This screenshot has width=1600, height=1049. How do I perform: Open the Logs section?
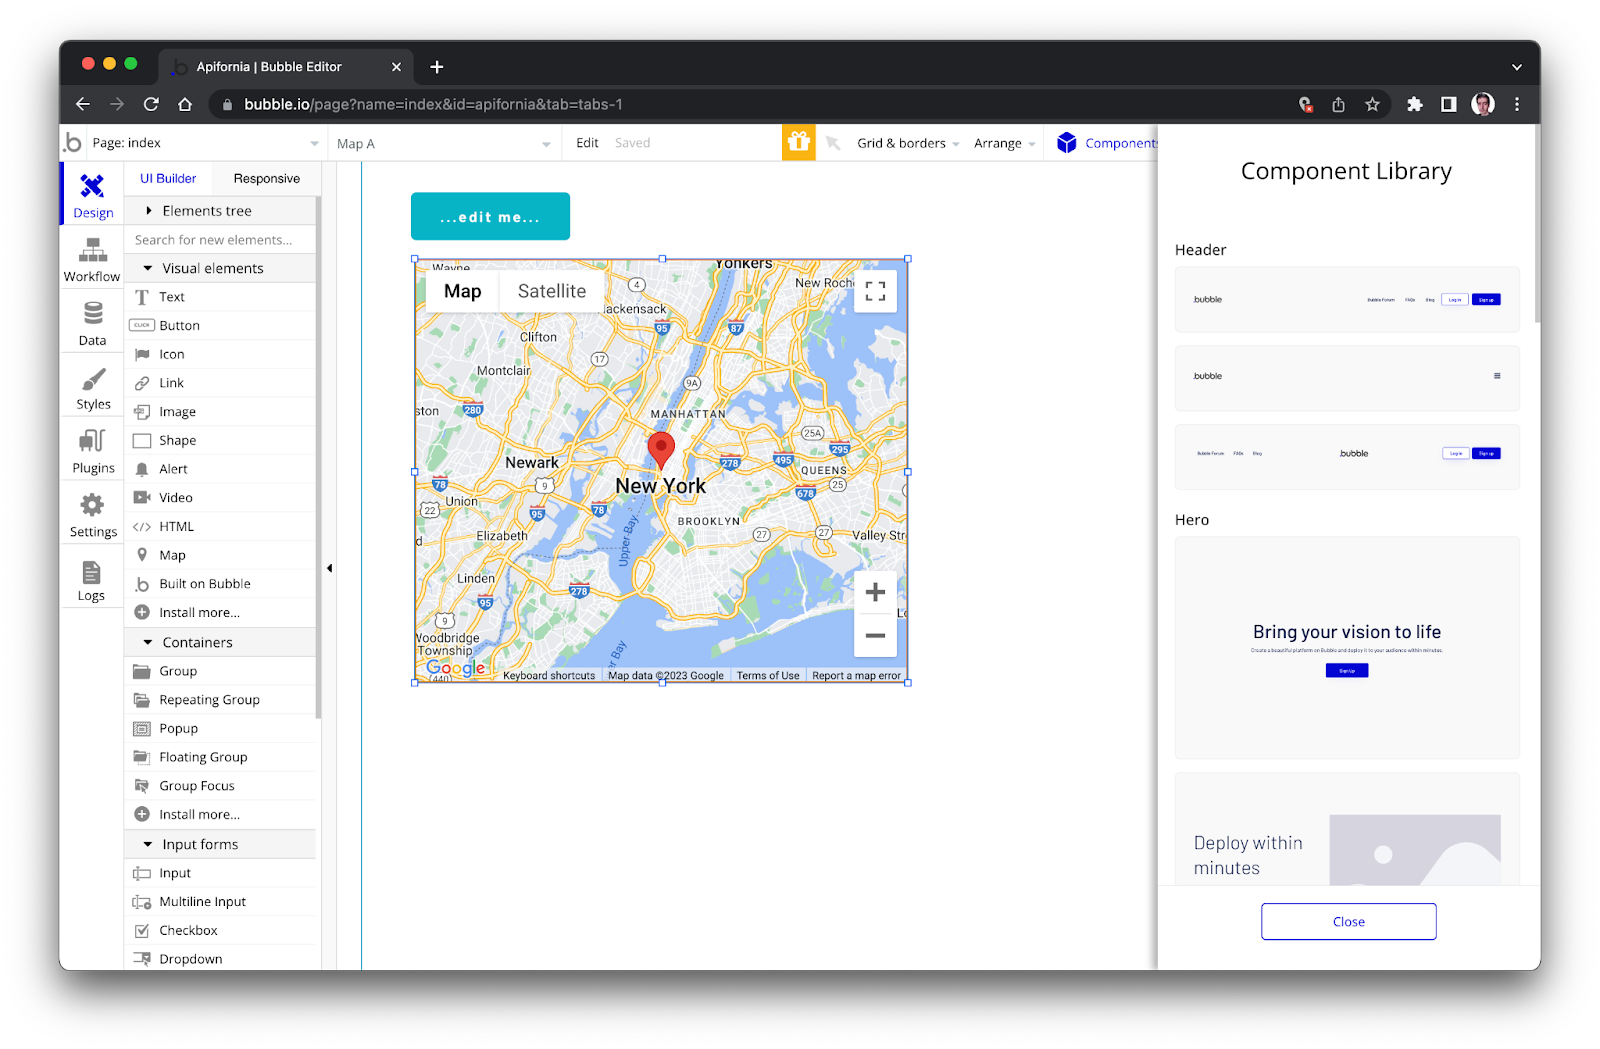point(92,579)
